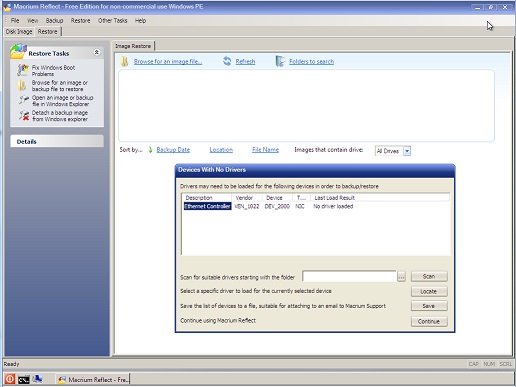Viewport: 516px width, 387px height.
Task: Open the Folders to search link
Action: pyautogui.click(x=311, y=62)
